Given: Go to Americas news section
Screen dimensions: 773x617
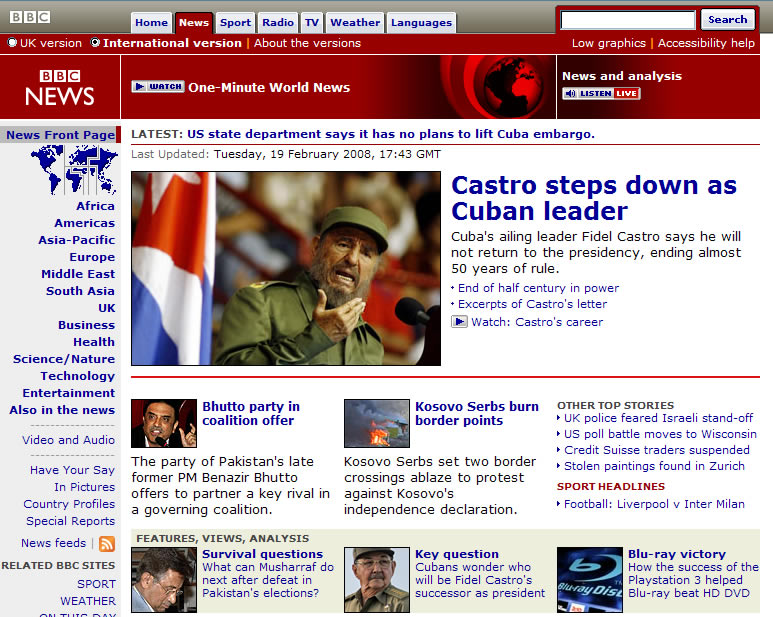Looking at the screenshot, I should pyautogui.click(x=84, y=223).
